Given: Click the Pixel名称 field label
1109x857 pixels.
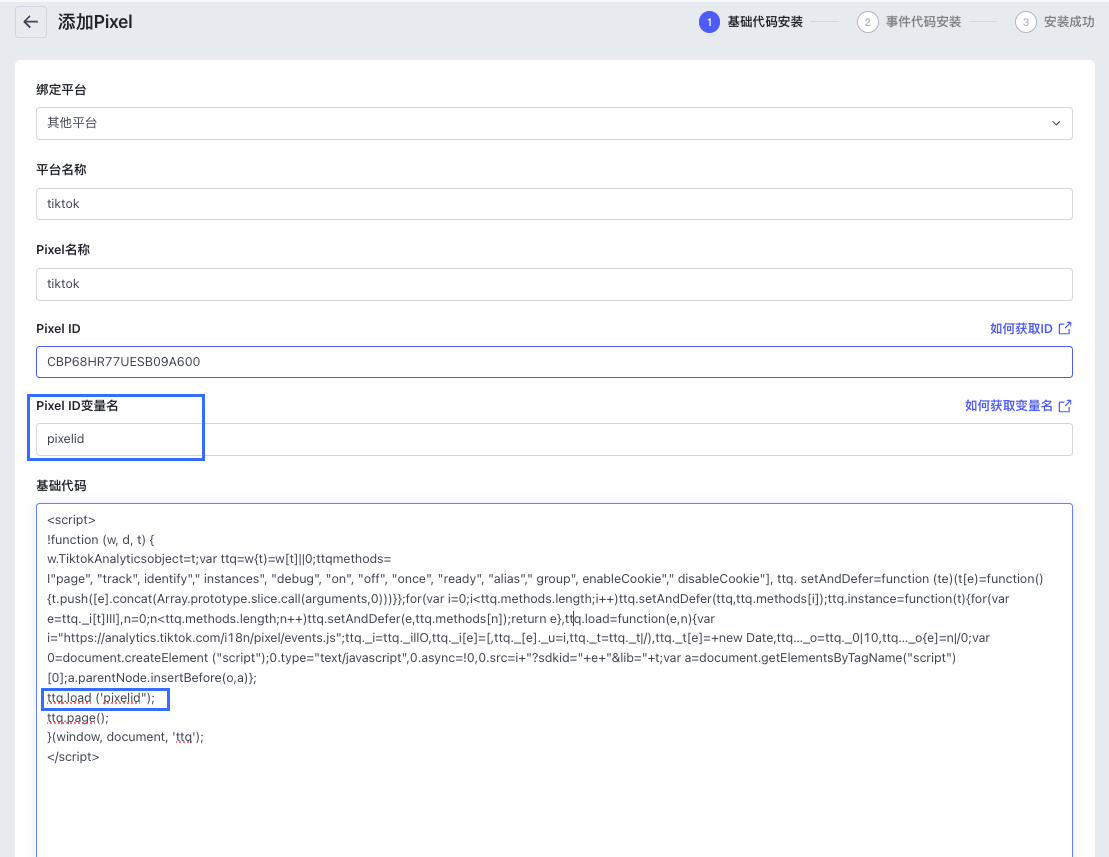Looking at the screenshot, I should [x=63, y=250].
